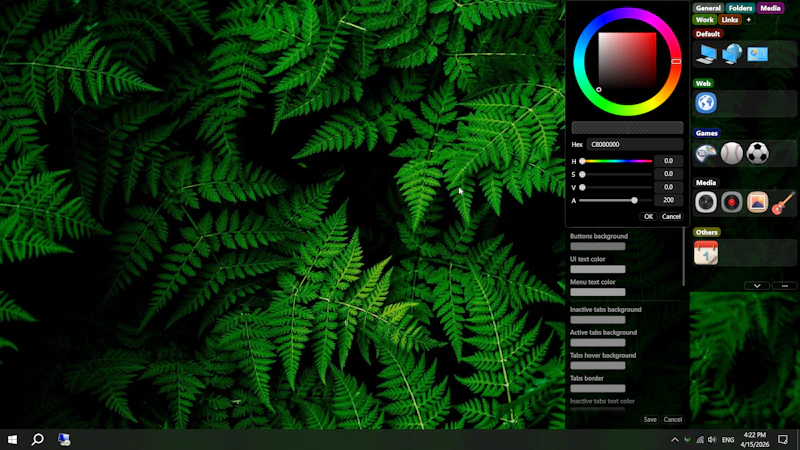Cancel the color picker dialog
800x450 pixels.
(x=671, y=216)
